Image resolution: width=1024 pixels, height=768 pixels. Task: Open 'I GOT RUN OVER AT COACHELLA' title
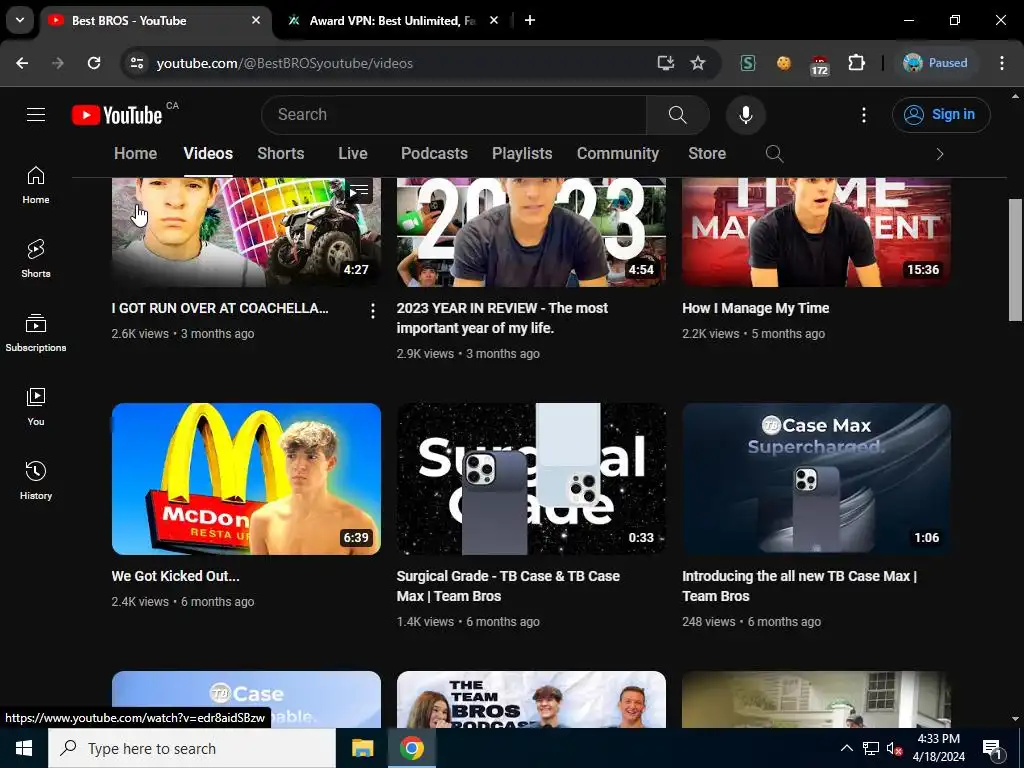coord(220,308)
